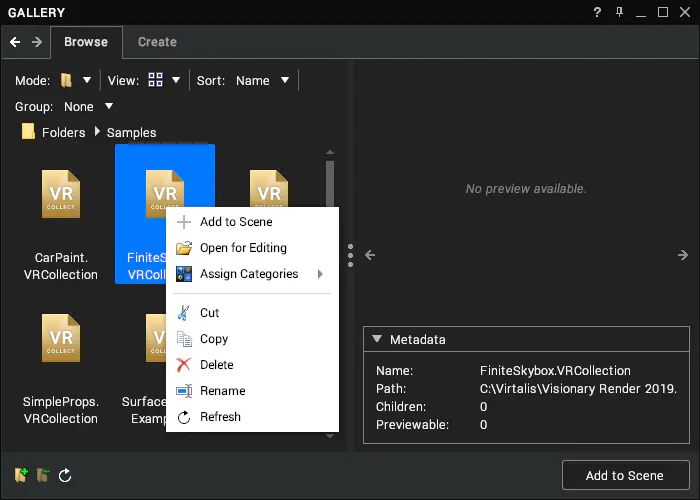The image size is (700, 500).
Task: Click the back arrow beside the Browse tab
Action: point(15,42)
